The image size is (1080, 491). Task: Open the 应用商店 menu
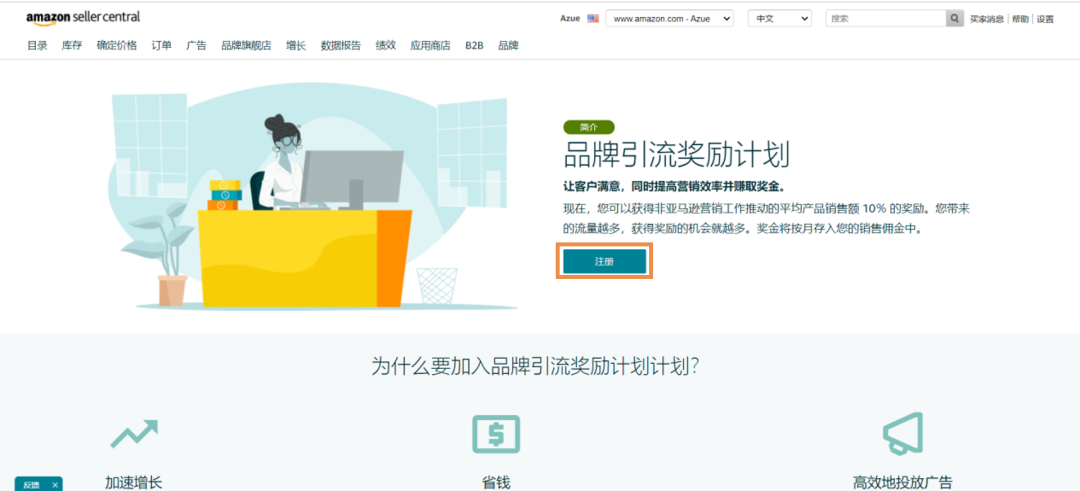click(x=430, y=45)
